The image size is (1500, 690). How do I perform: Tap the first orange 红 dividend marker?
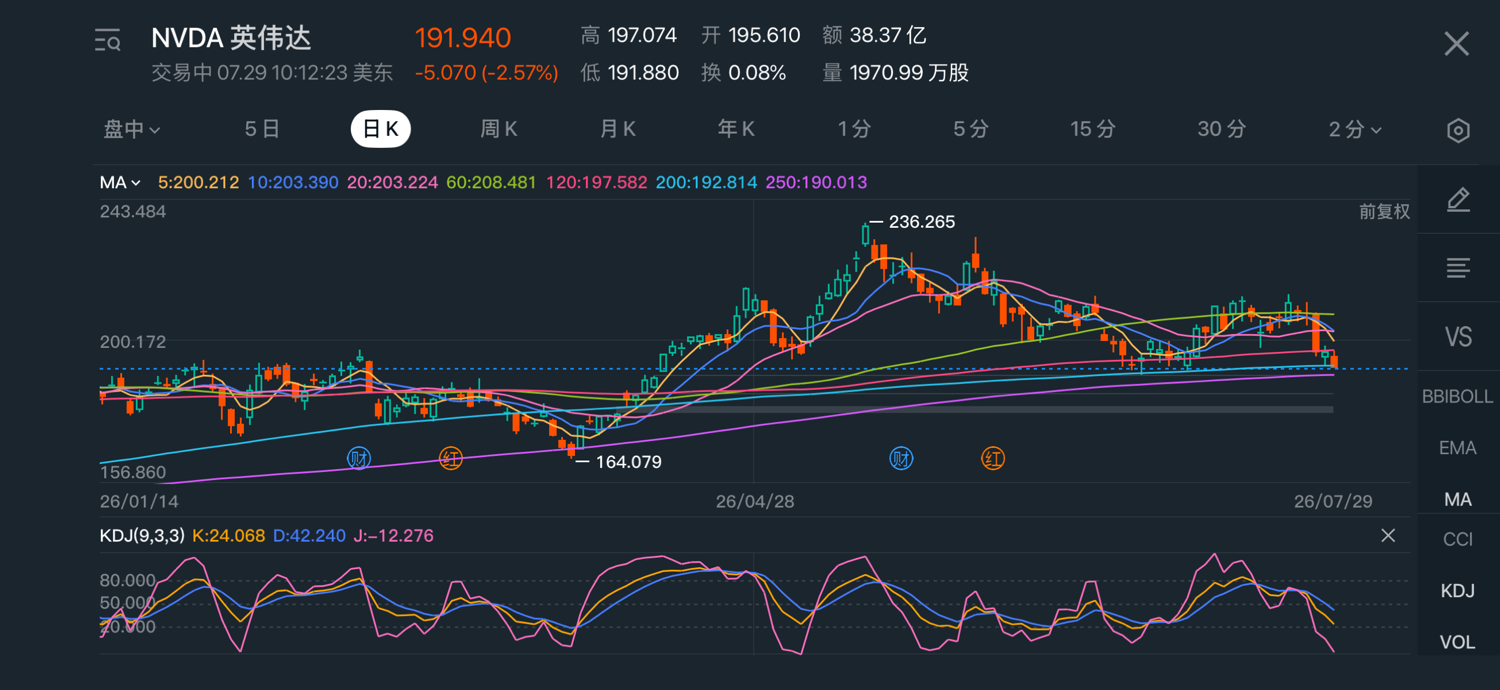click(x=451, y=459)
